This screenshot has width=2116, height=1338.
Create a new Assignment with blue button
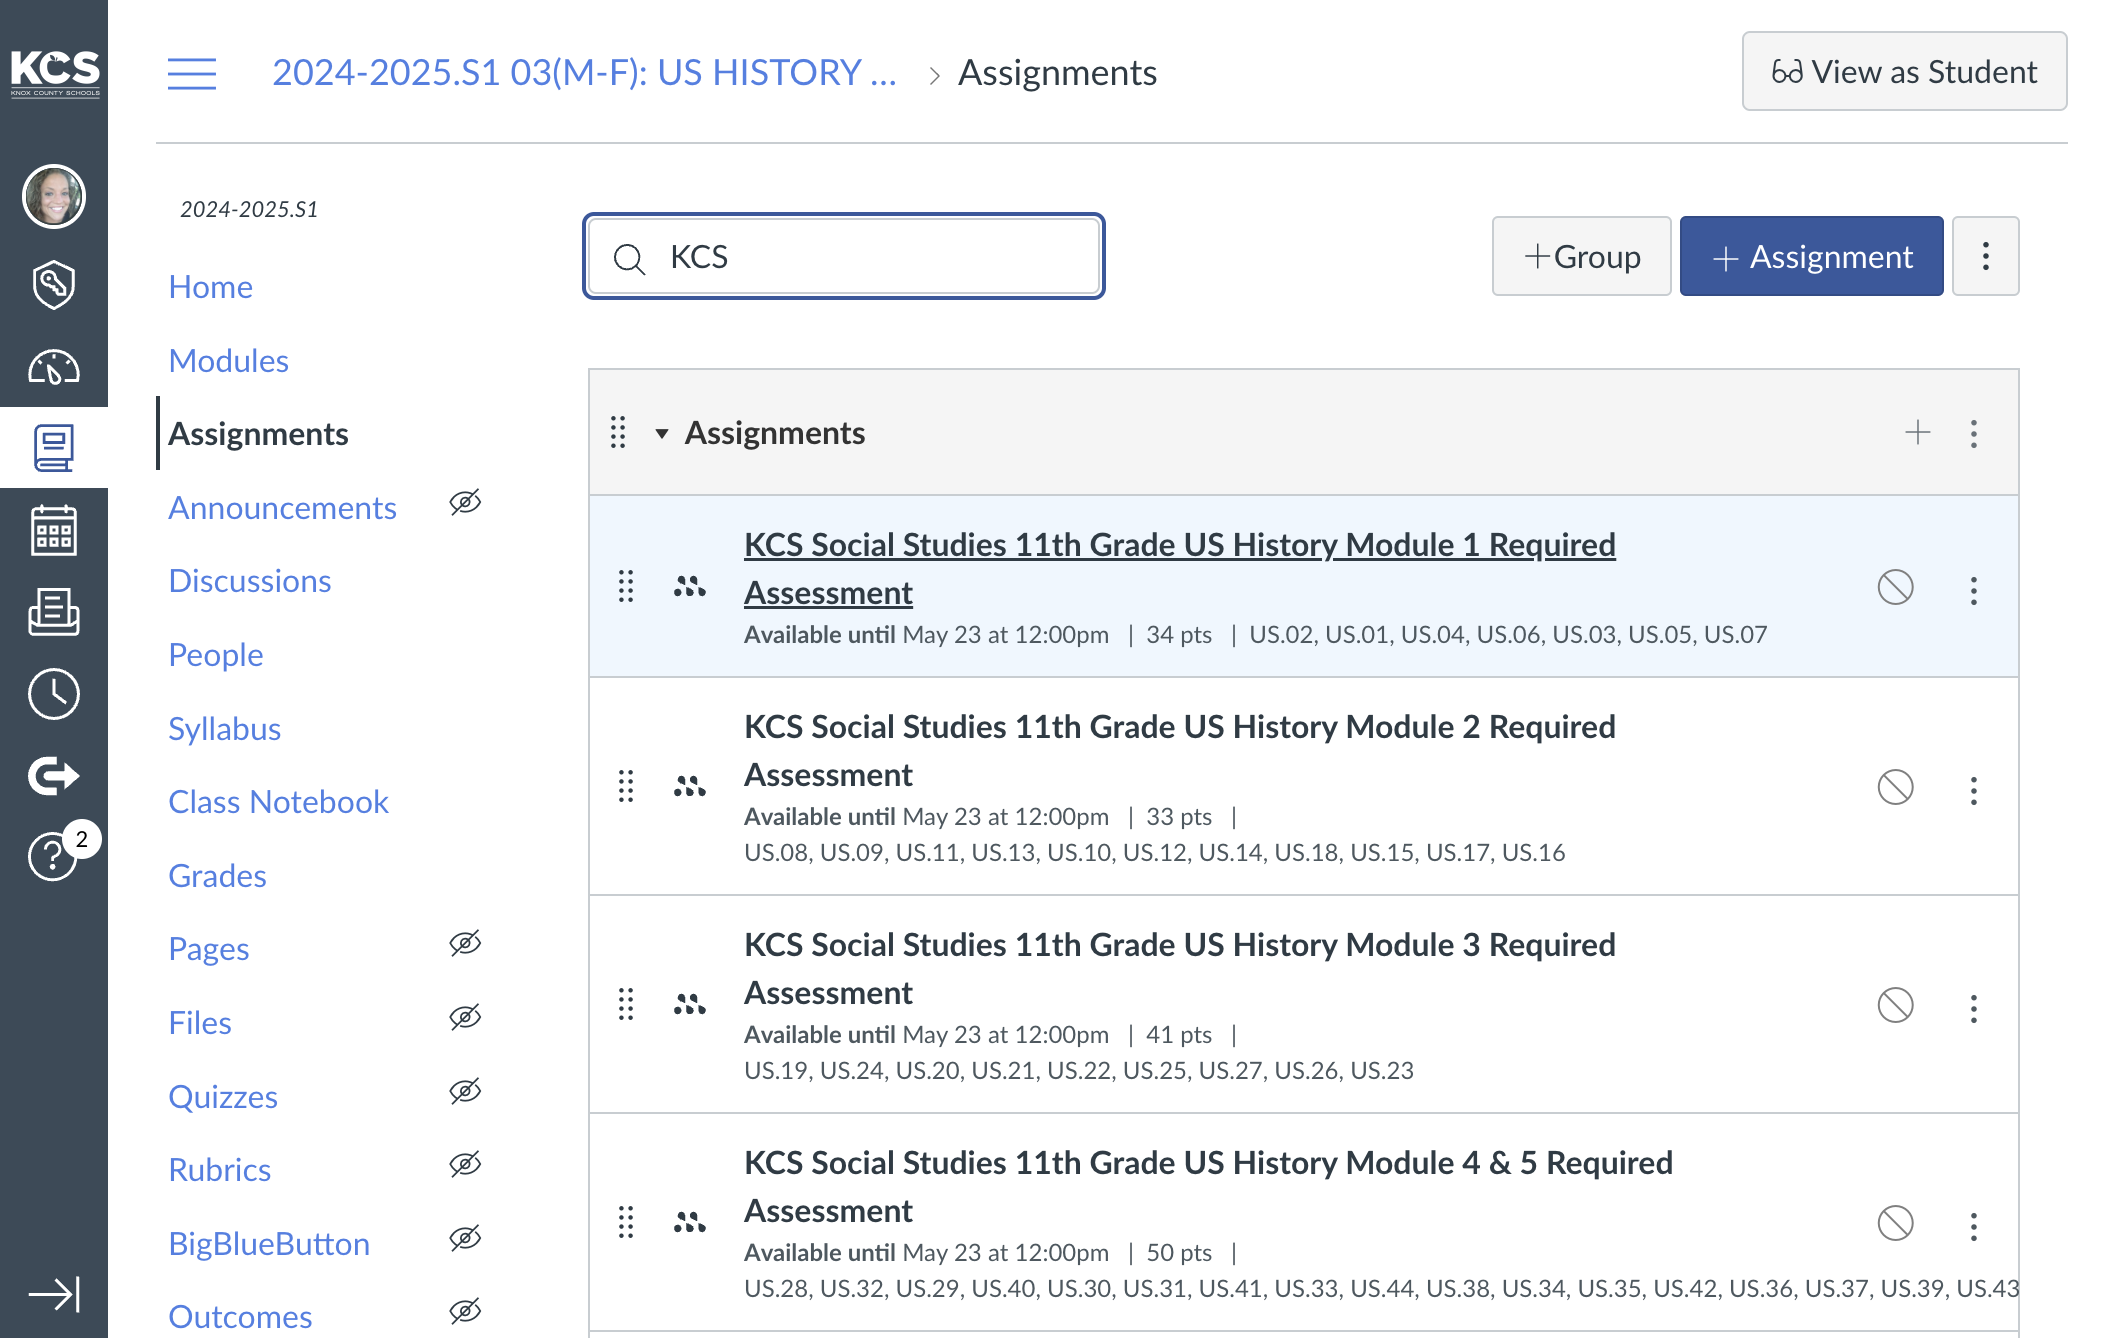pos(1811,256)
